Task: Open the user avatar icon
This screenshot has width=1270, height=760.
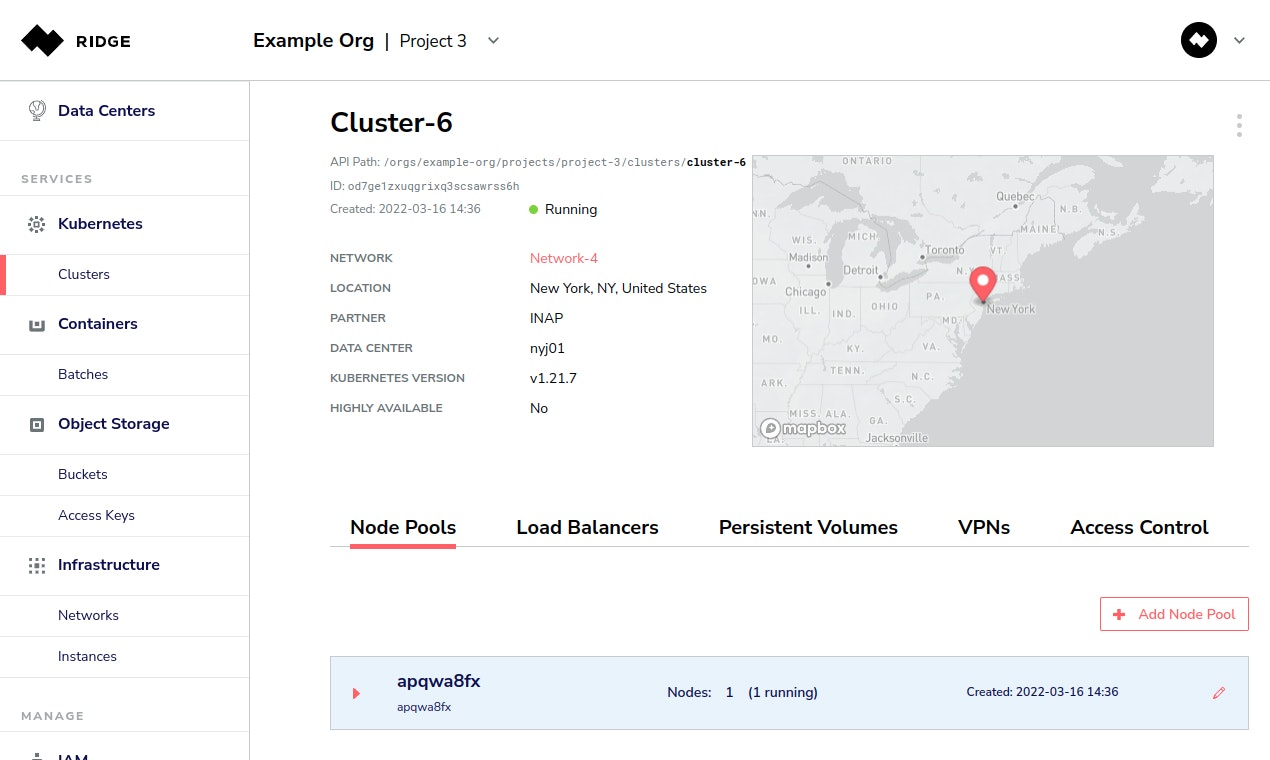Action: click(x=1199, y=41)
